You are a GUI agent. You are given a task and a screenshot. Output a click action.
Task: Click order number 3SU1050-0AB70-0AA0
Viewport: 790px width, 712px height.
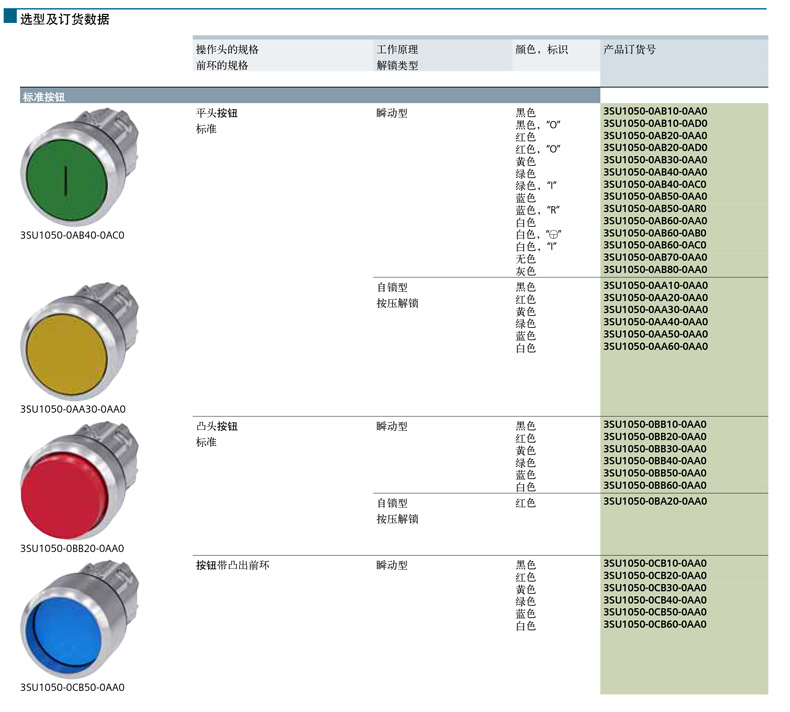(x=655, y=257)
